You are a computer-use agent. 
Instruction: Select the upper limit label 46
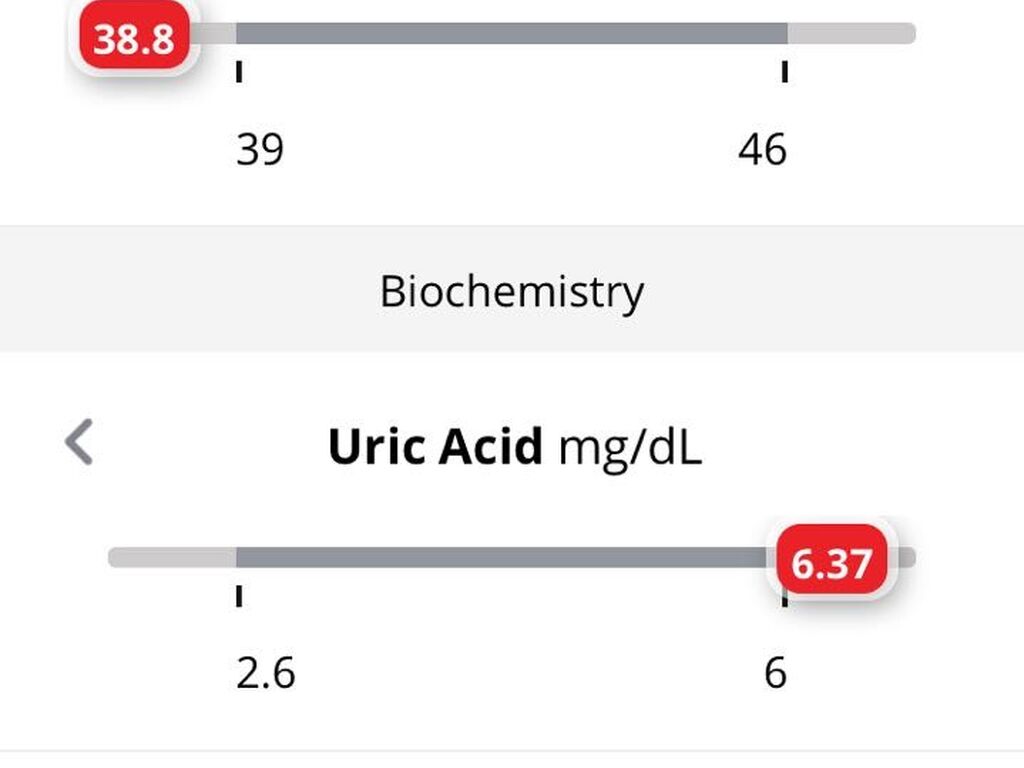(x=762, y=149)
